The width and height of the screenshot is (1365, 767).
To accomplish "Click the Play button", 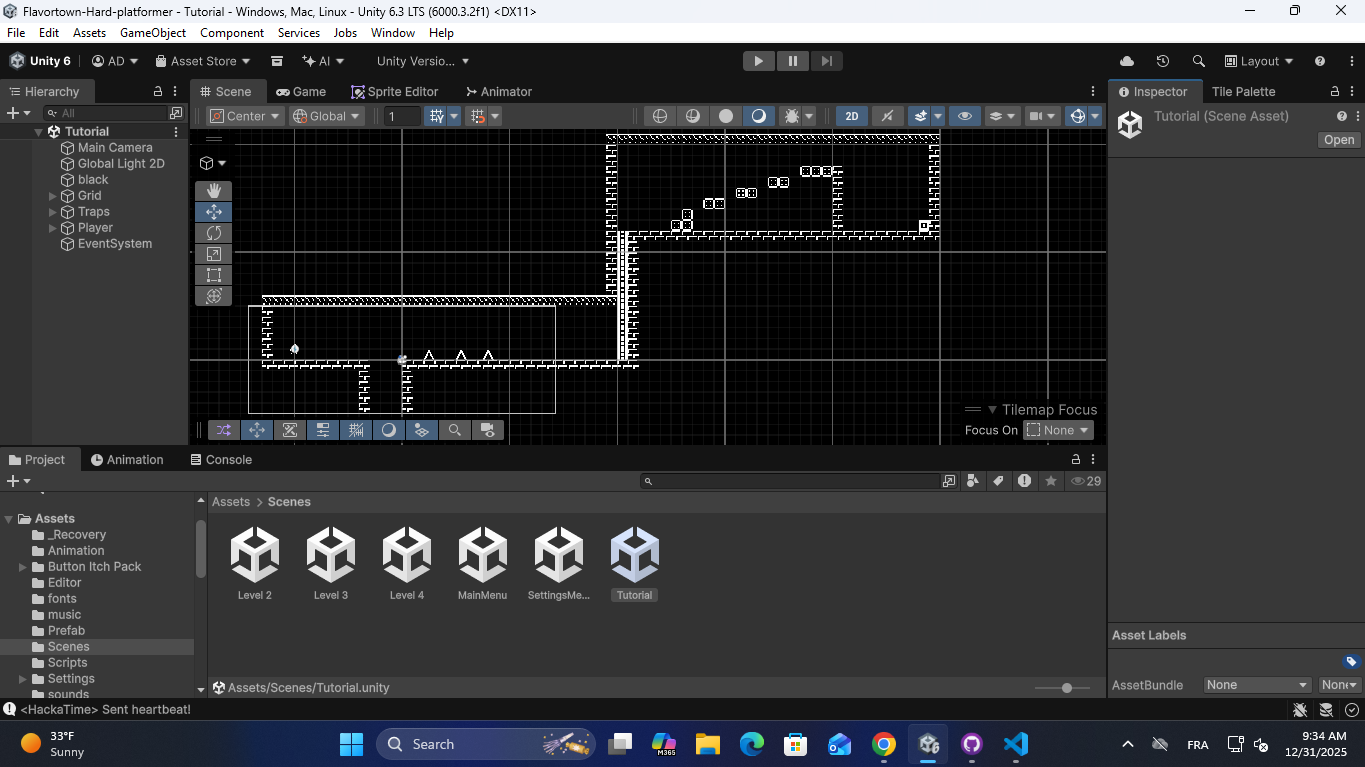I will pos(758,61).
